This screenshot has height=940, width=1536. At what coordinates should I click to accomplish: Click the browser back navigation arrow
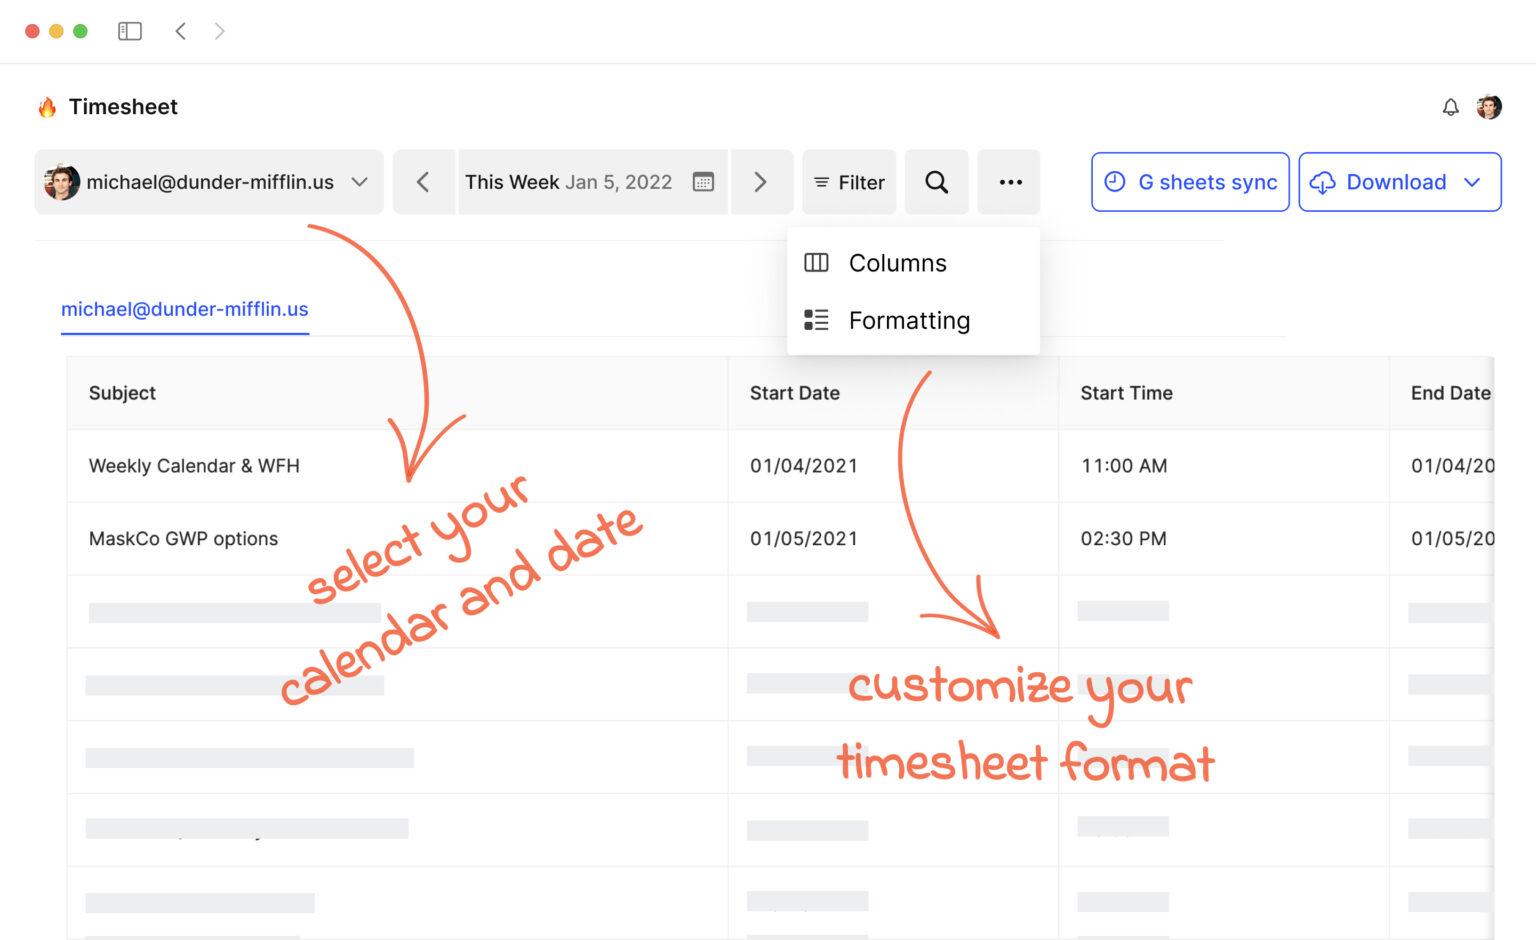pos(181,31)
